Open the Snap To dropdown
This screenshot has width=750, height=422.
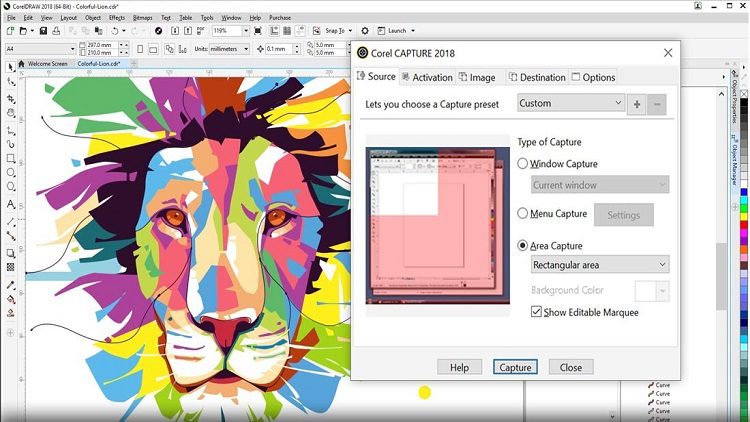pyautogui.click(x=338, y=31)
